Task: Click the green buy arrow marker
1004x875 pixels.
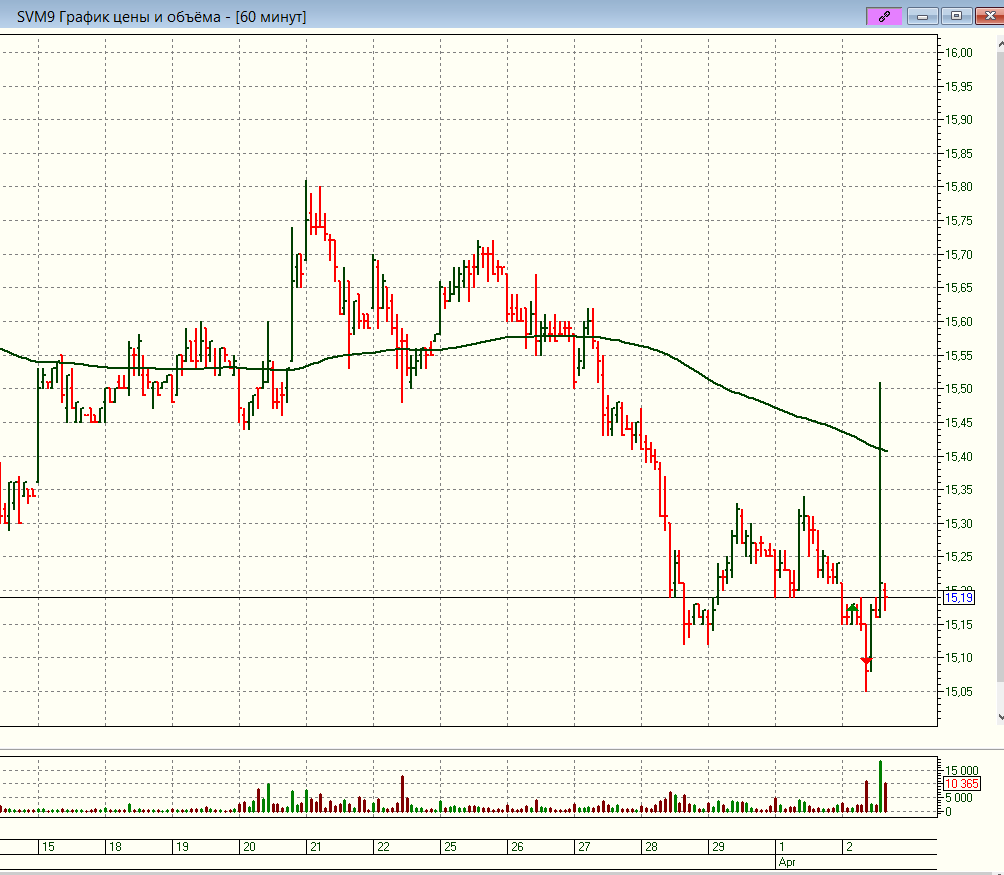Action: pyautogui.click(x=852, y=608)
